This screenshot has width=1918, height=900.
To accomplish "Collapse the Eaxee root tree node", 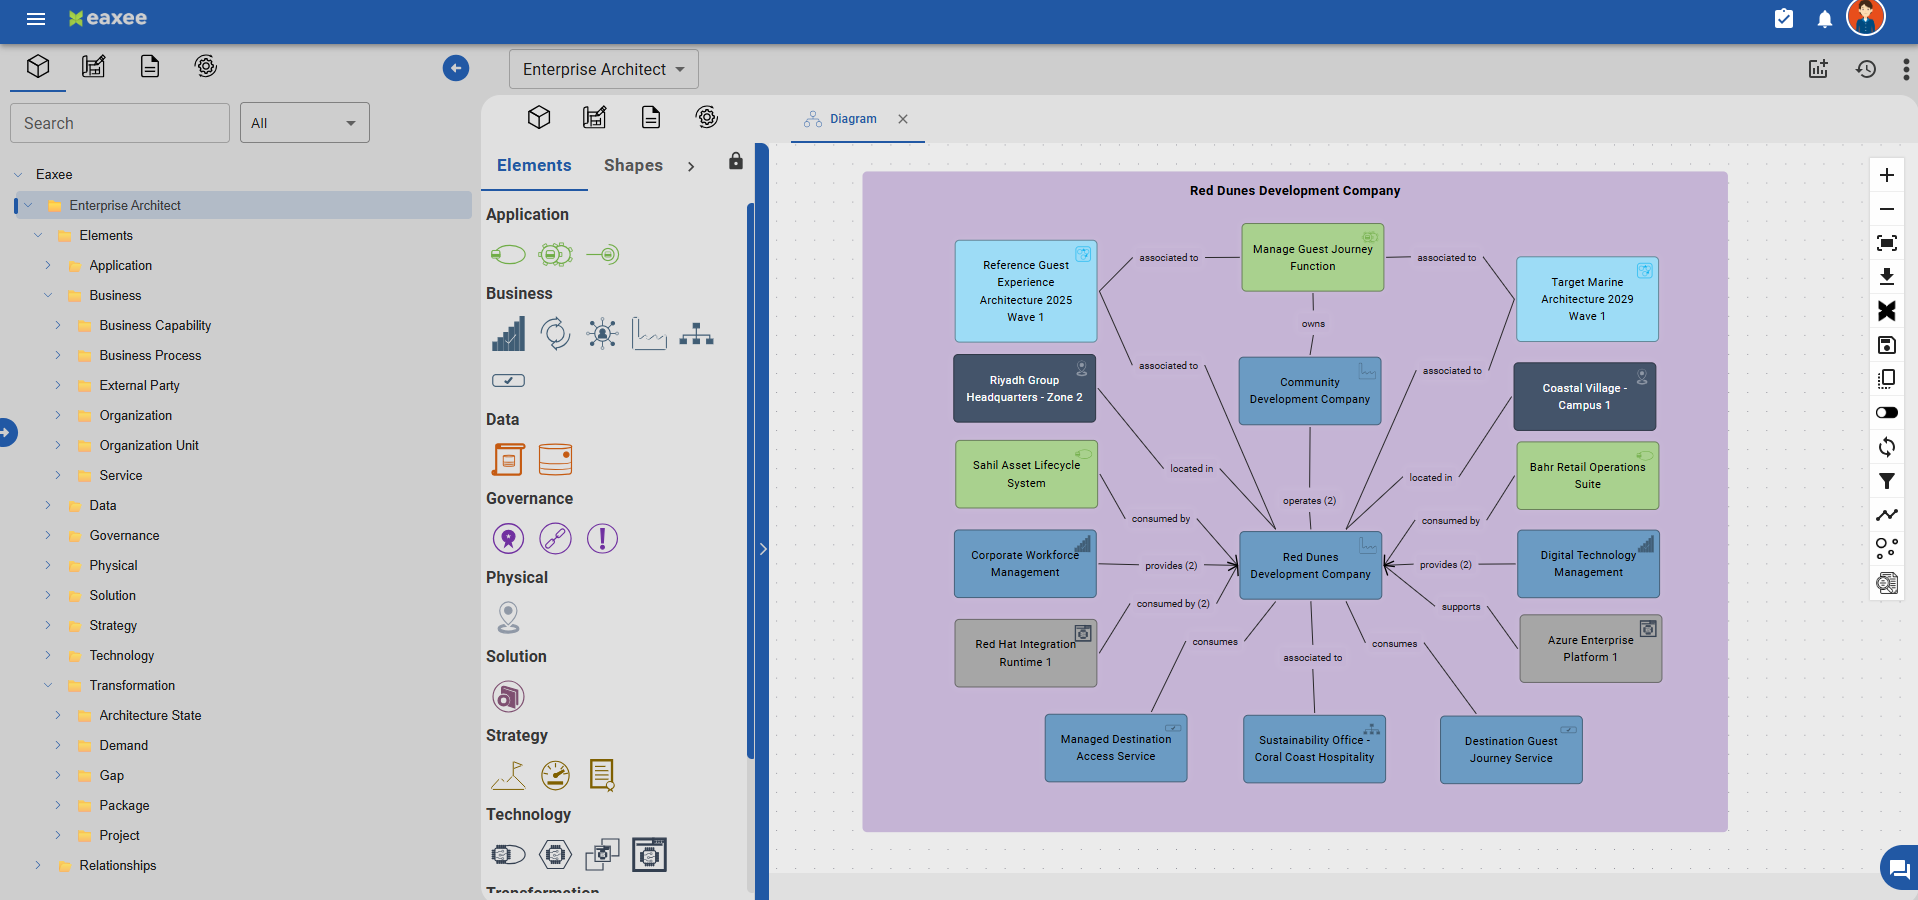I will click(x=18, y=175).
